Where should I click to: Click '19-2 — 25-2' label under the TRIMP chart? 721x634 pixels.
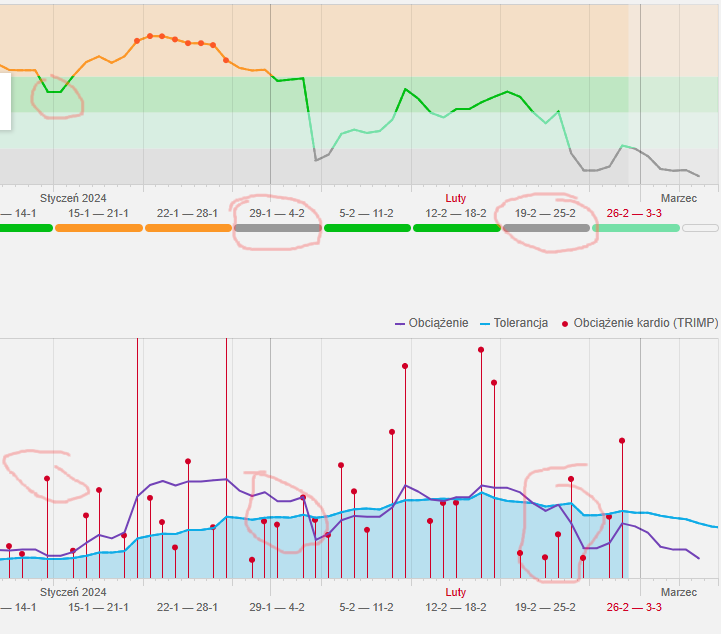[545, 607]
